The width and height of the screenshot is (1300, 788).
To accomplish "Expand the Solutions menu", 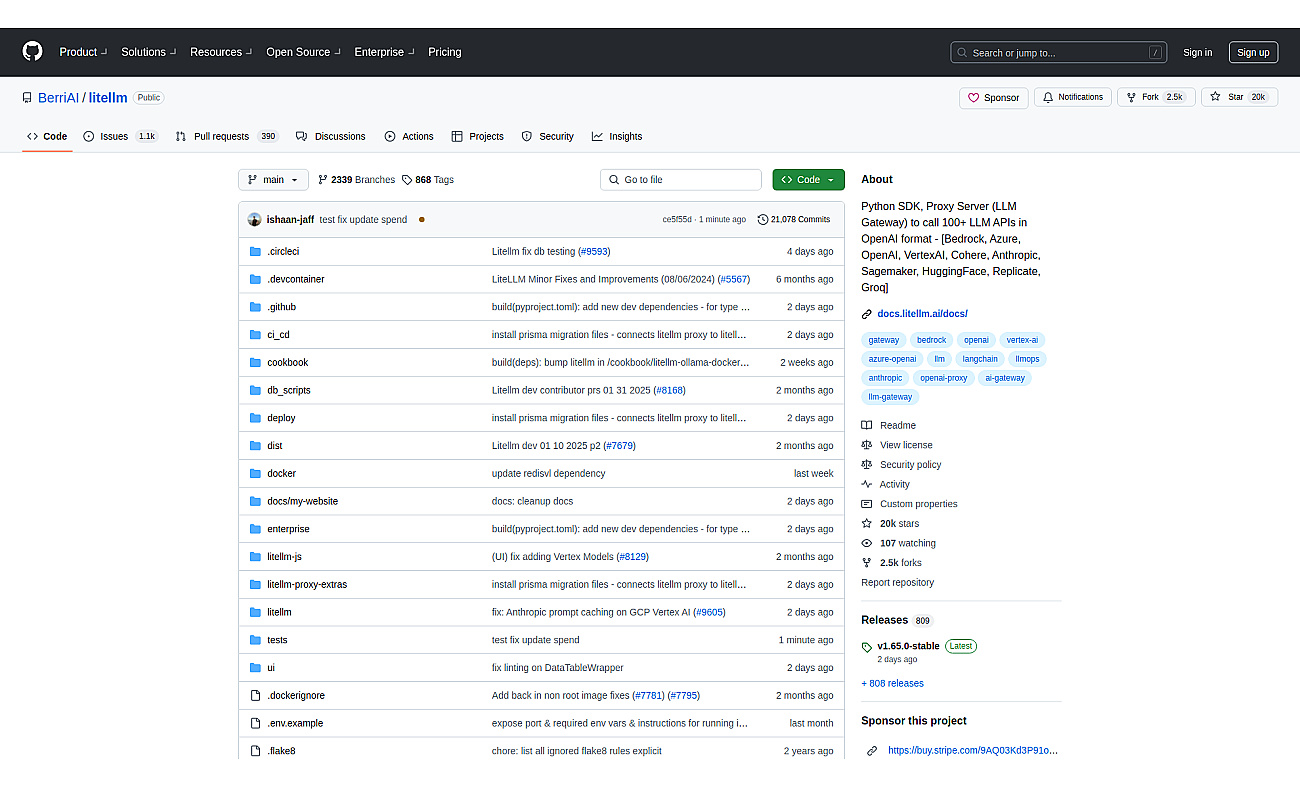I will 148,52.
